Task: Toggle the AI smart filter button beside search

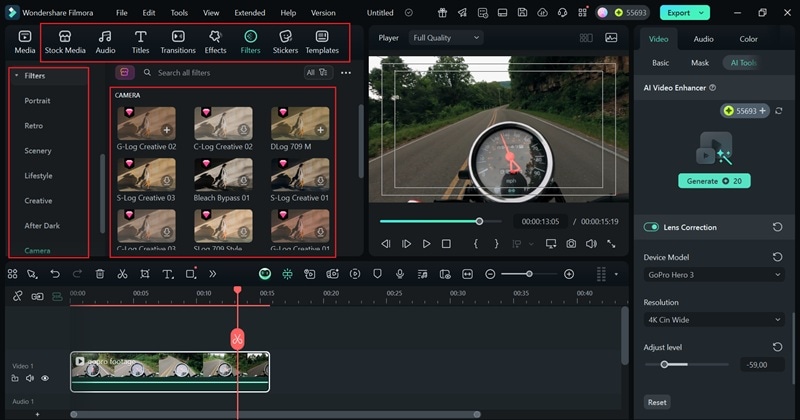Action: pos(124,72)
